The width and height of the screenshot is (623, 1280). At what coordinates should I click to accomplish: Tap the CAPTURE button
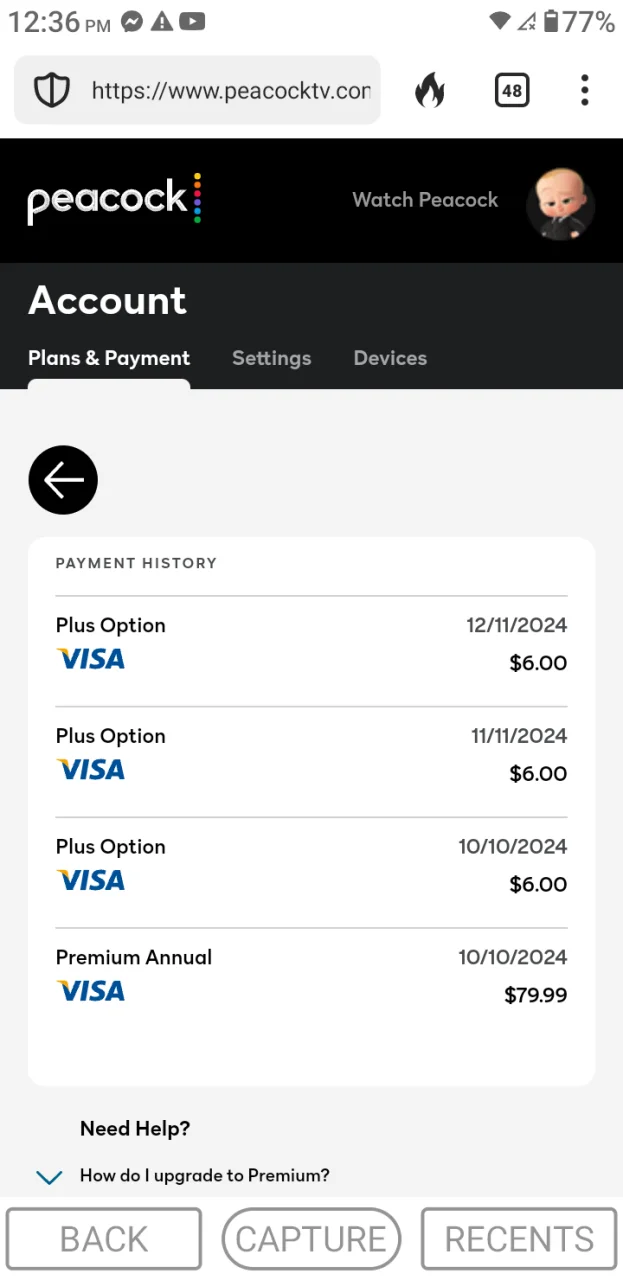(x=311, y=1239)
